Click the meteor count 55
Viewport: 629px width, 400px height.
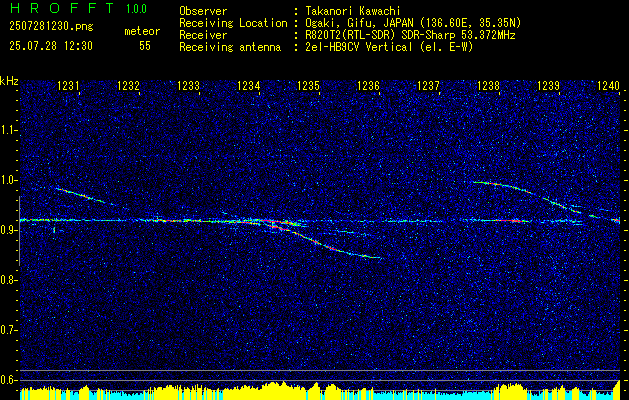(x=145, y=46)
